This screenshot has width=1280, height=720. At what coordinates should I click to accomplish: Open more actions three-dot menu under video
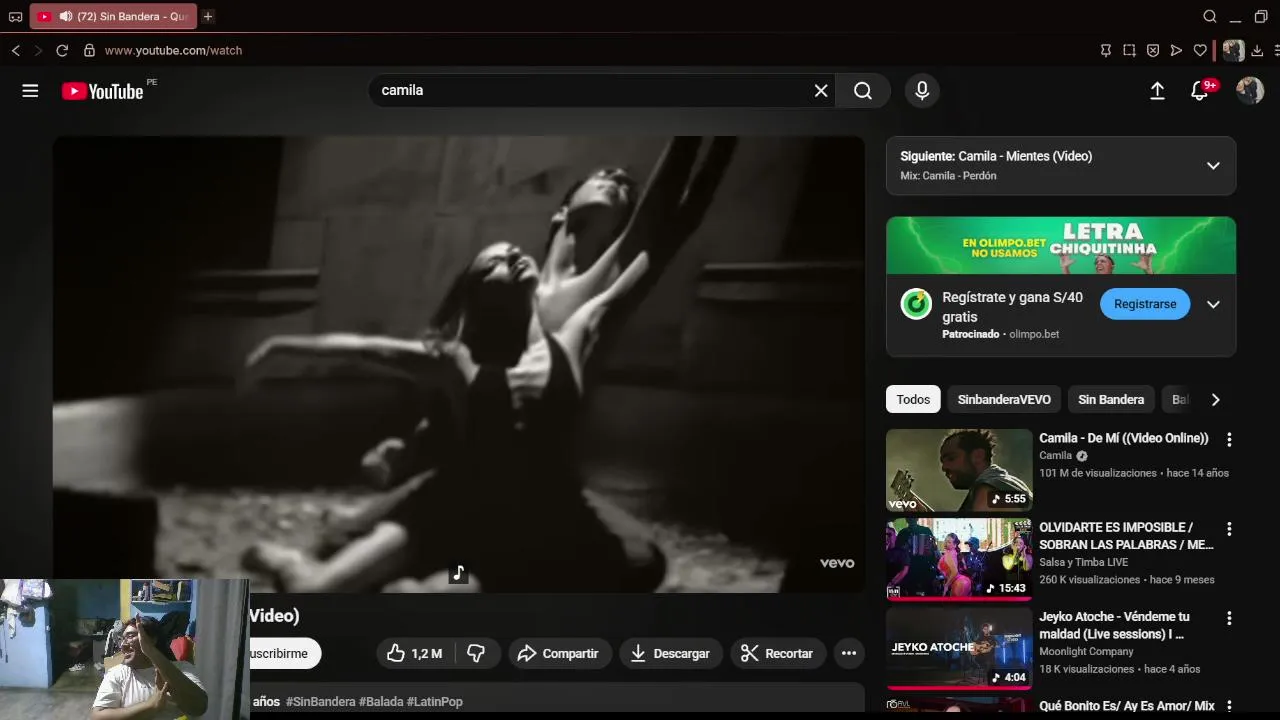pos(849,653)
